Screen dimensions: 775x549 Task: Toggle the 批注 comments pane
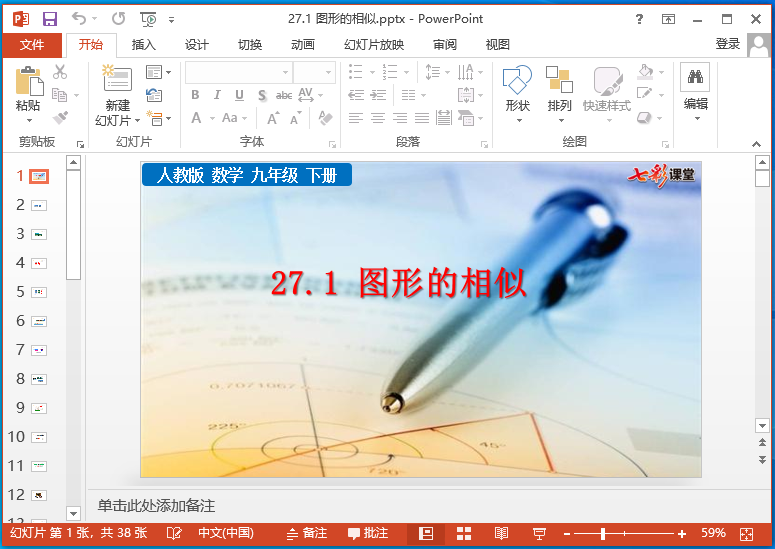(368, 534)
